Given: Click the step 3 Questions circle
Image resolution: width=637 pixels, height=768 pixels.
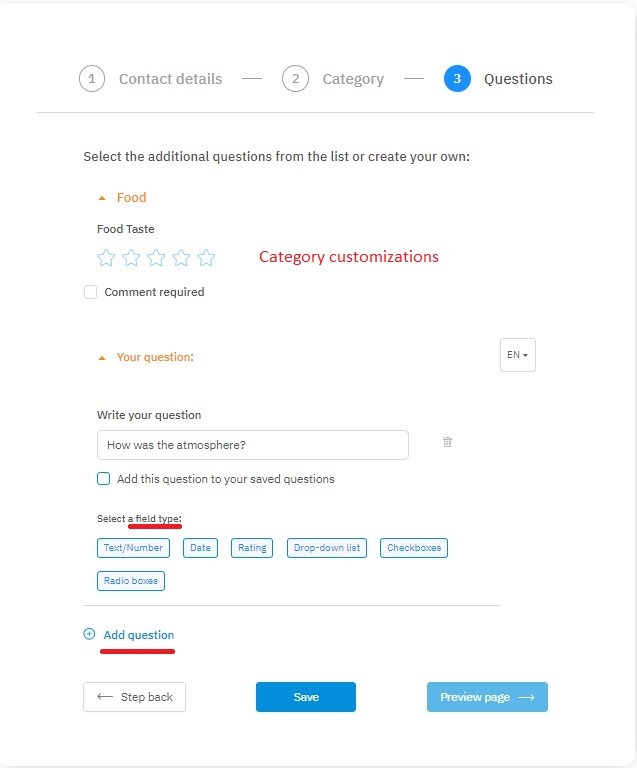Looking at the screenshot, I should click(457, 79).
